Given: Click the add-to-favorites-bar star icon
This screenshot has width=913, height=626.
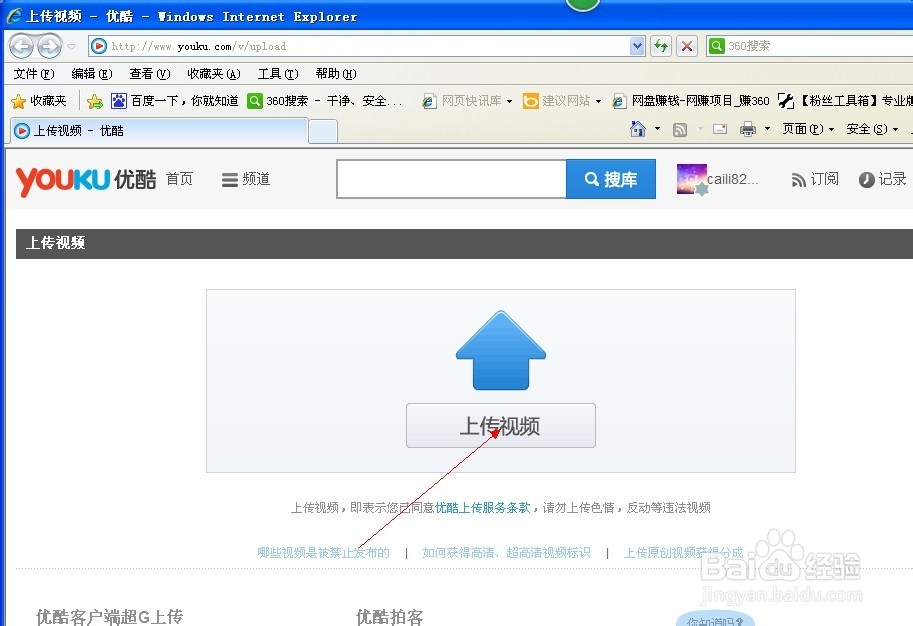Looking at the screenshot, I should click(x=94, y=101).
